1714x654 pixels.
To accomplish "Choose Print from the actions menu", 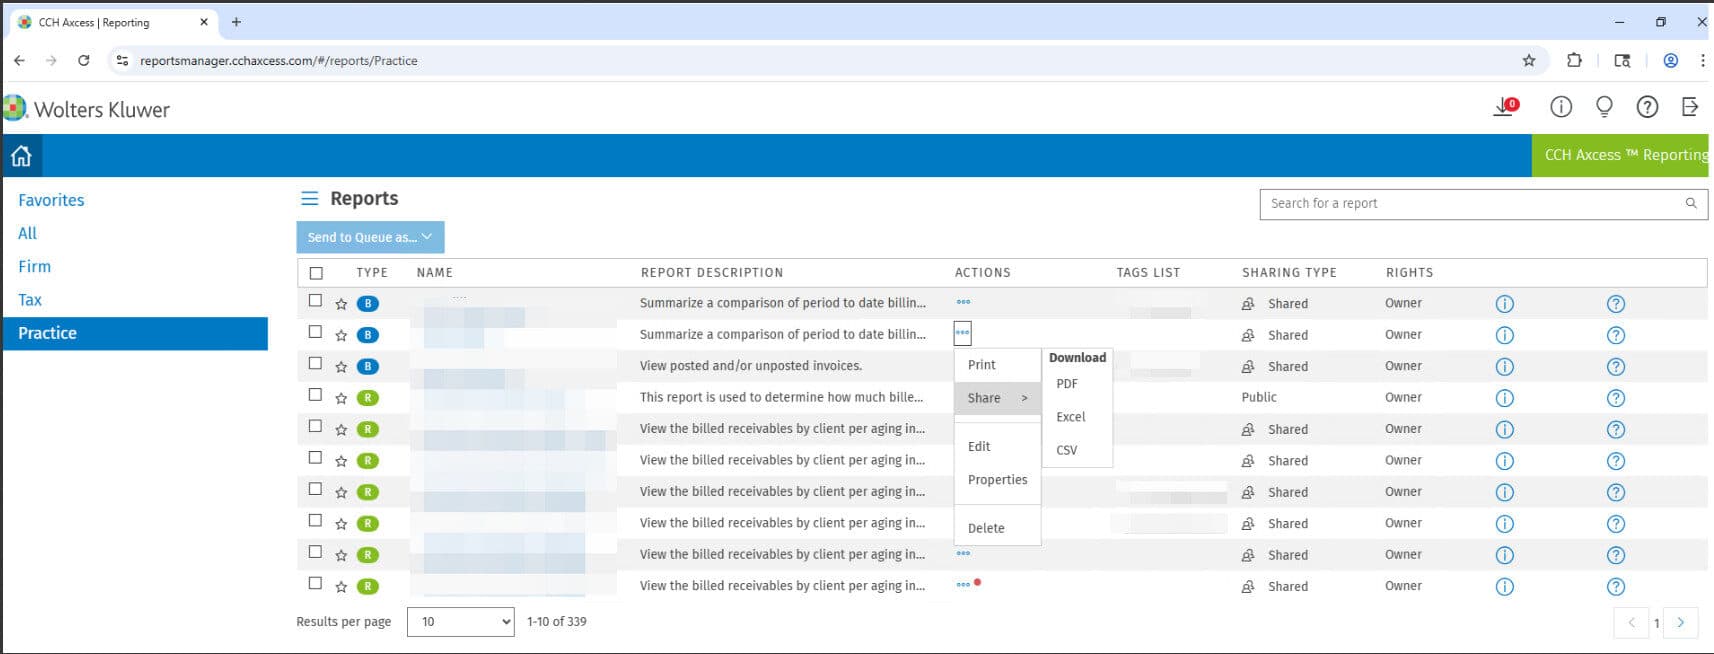I will click(982, 365).
